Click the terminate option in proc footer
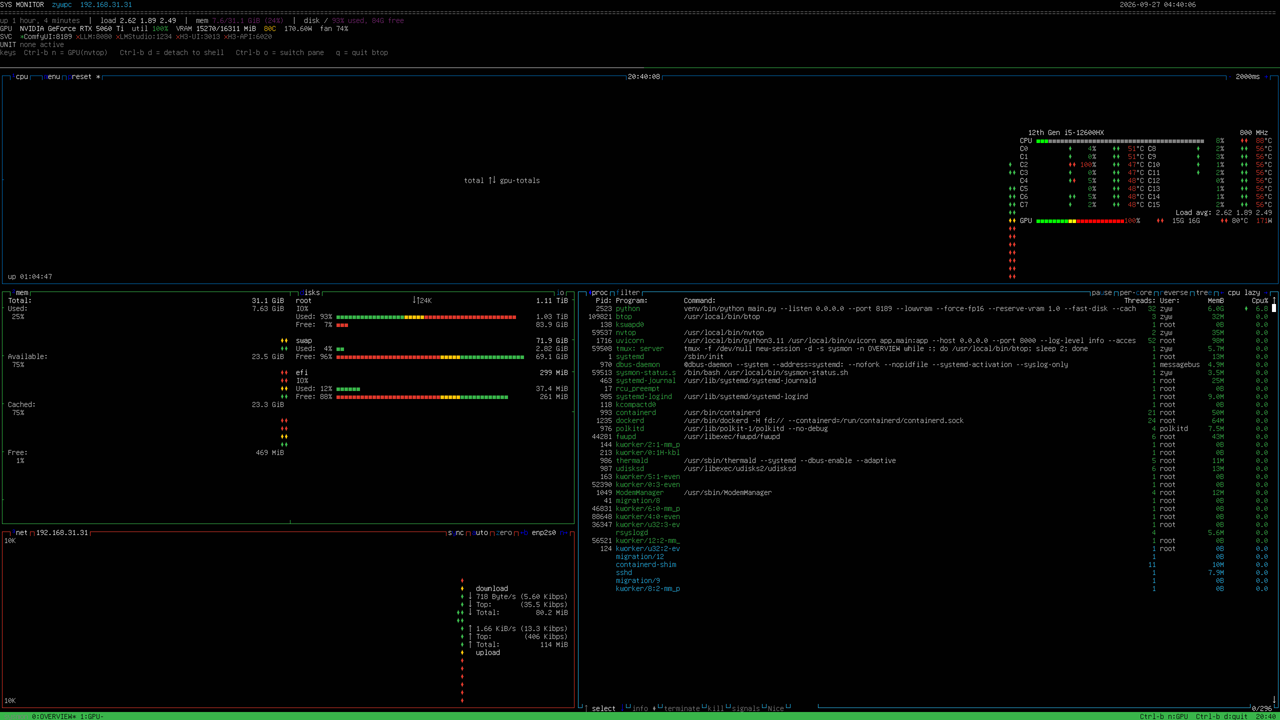Viewport: 1280px width, 720px height. click(682, 709)
